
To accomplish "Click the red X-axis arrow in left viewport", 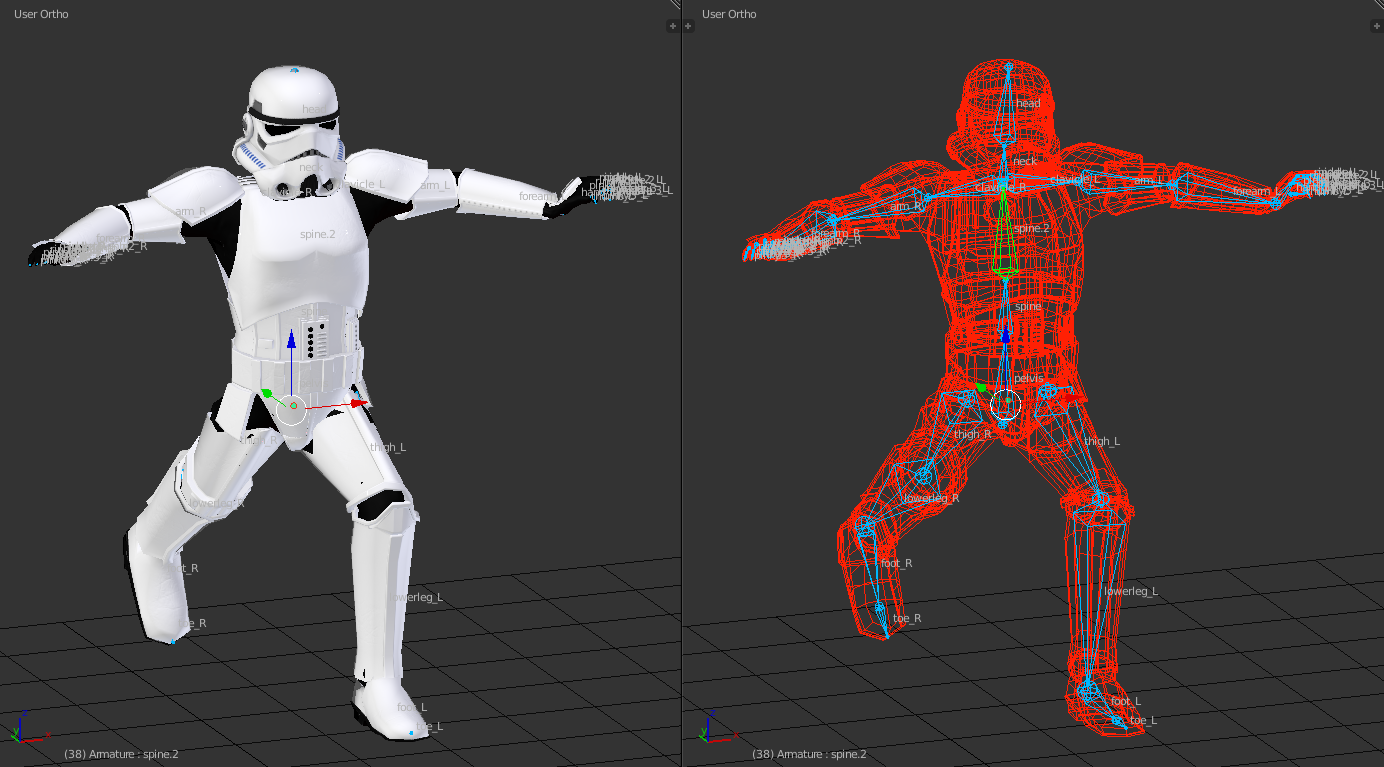I will 358,404.
